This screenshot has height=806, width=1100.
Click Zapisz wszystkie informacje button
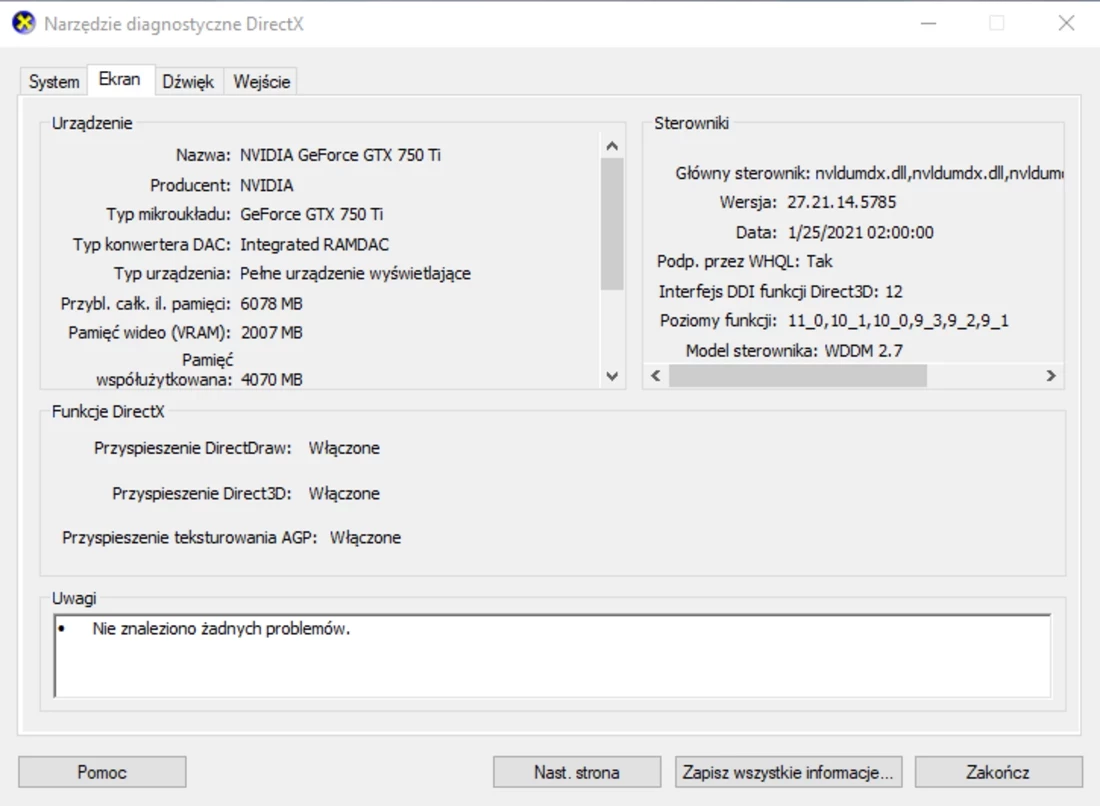789,772
